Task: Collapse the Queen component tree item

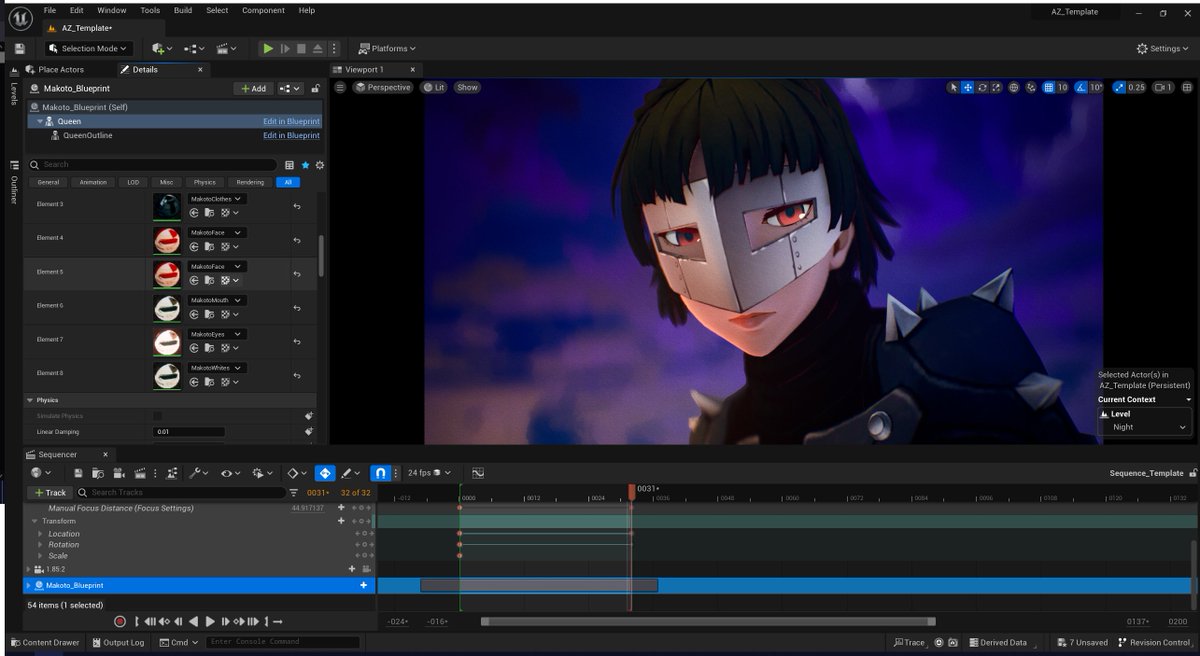Action: [40, 121]
